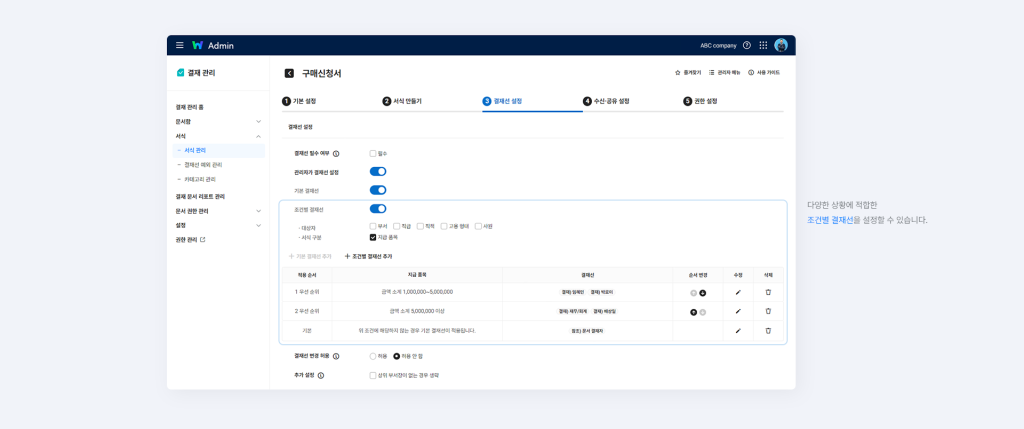
Task: Expand the 설정 sidebar section
Action: coord(259,225)
